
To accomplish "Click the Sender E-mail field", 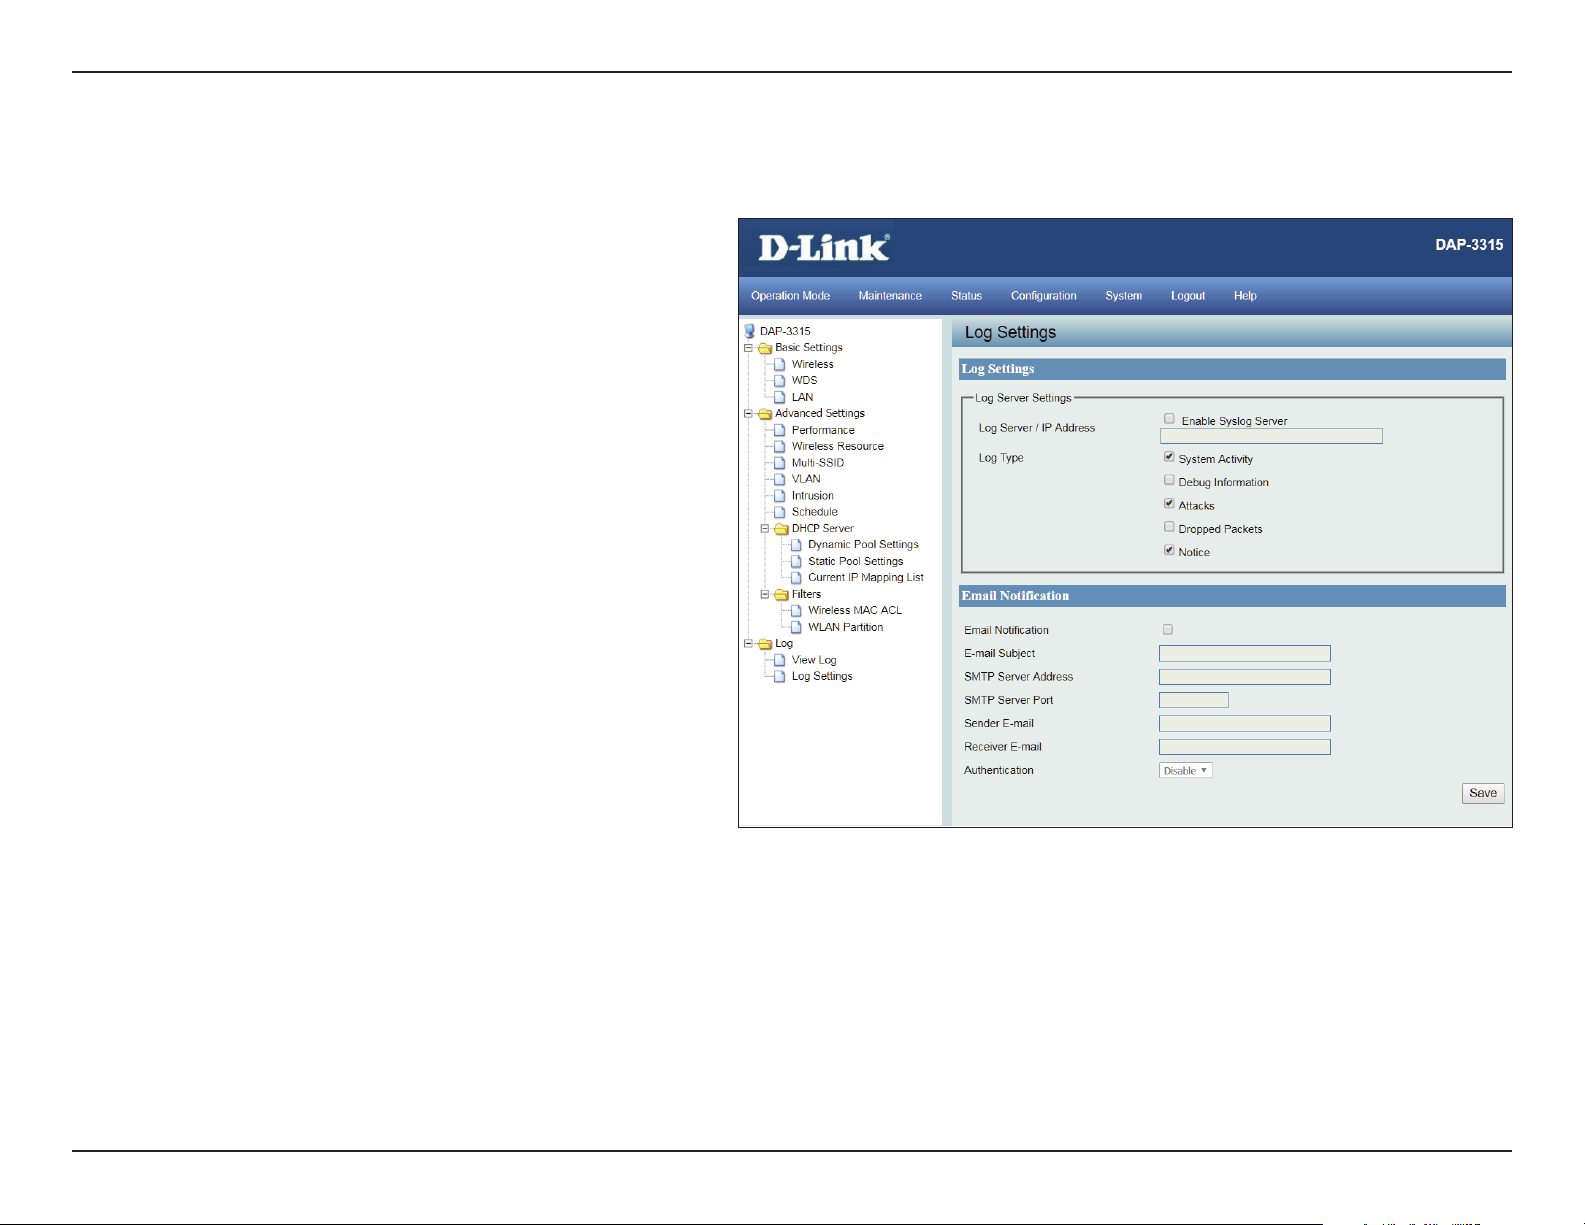I will tap(1245, 724).
